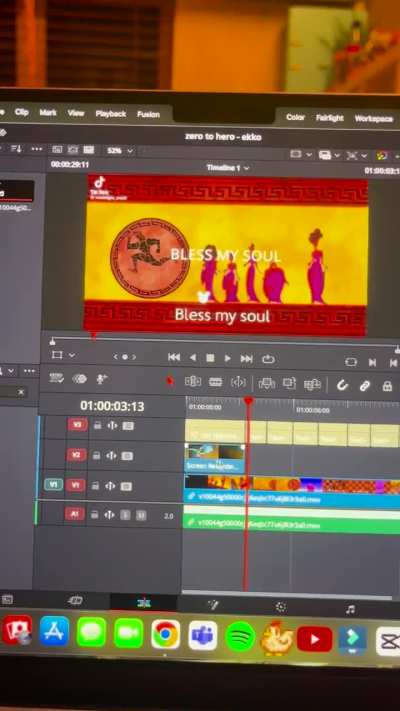Image resolution: width=400 pixels, height=711 pixels.
Task: Select the Screen Recording clip on V2
Action: click(215, 458)
